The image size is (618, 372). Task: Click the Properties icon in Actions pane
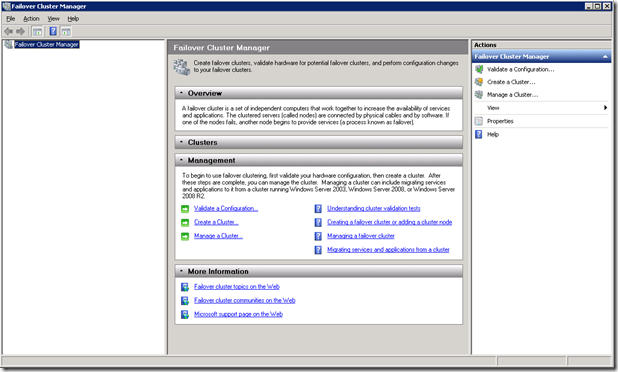(x=479, y=121)
